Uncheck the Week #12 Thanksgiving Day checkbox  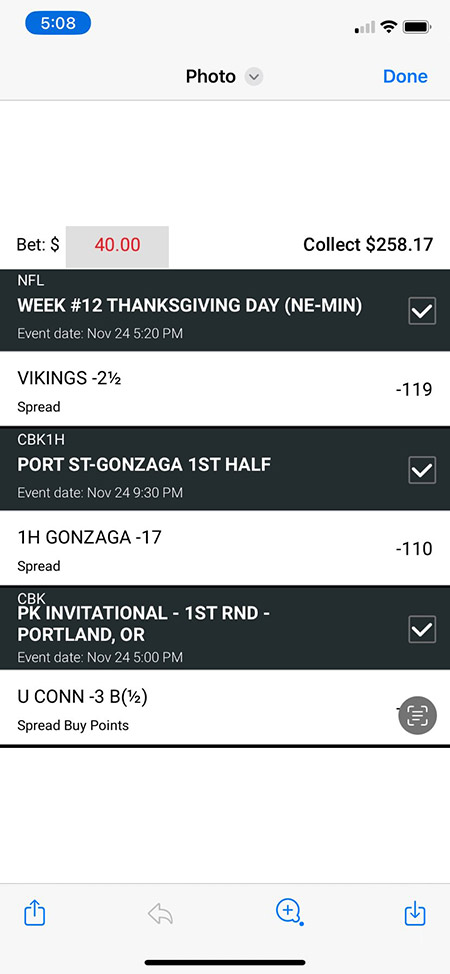[x=422, y=311]
